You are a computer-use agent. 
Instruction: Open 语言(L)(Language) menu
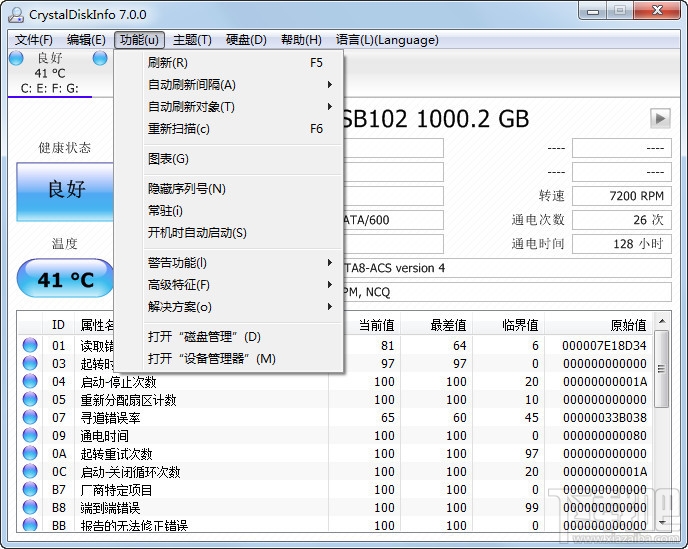tap(387, 40)
